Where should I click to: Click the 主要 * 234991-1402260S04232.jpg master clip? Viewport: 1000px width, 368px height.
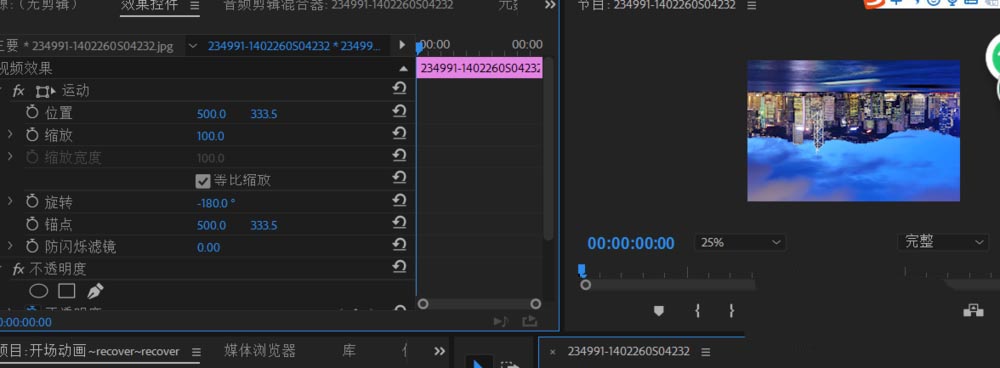87,46
